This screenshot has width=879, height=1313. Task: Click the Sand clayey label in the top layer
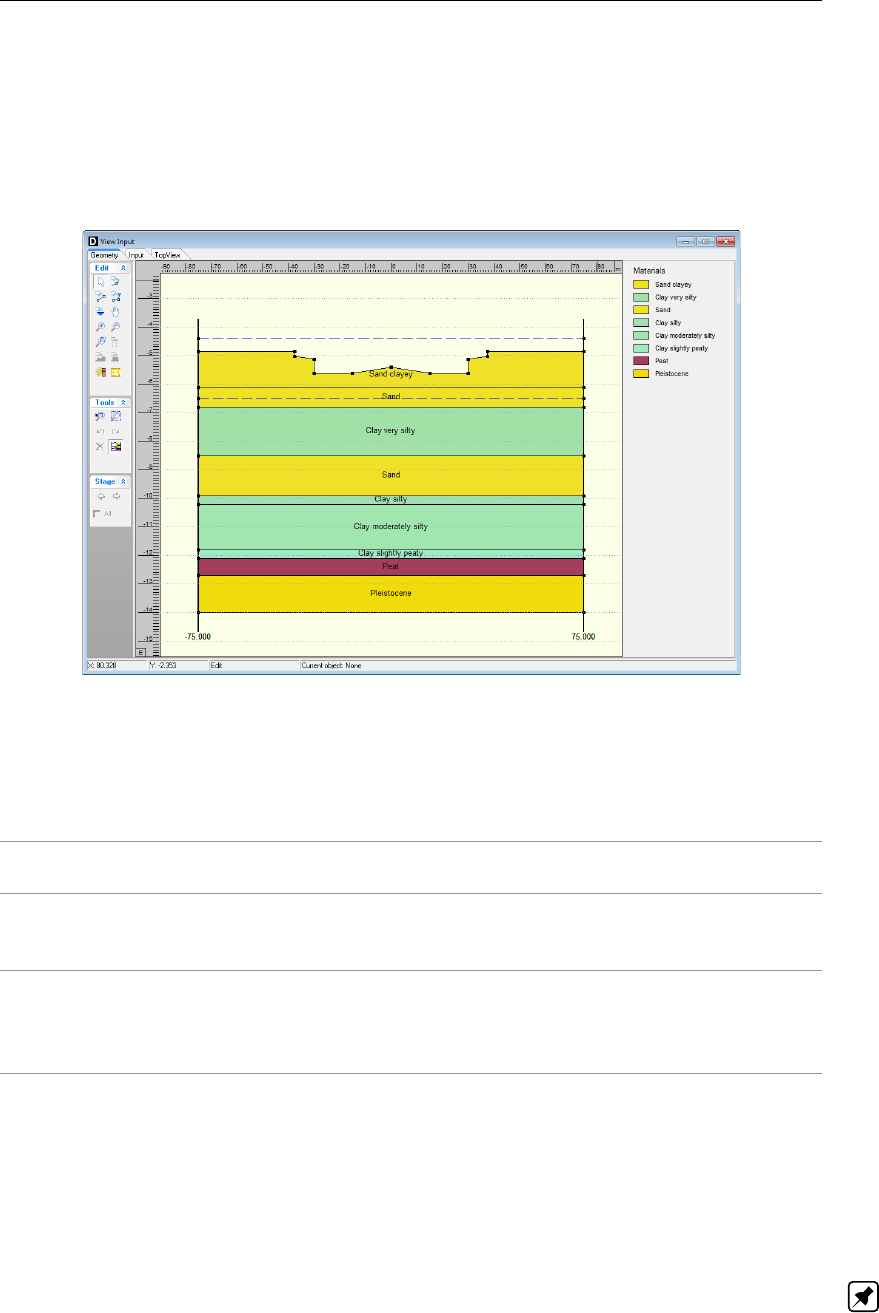[x=390, y=374]
